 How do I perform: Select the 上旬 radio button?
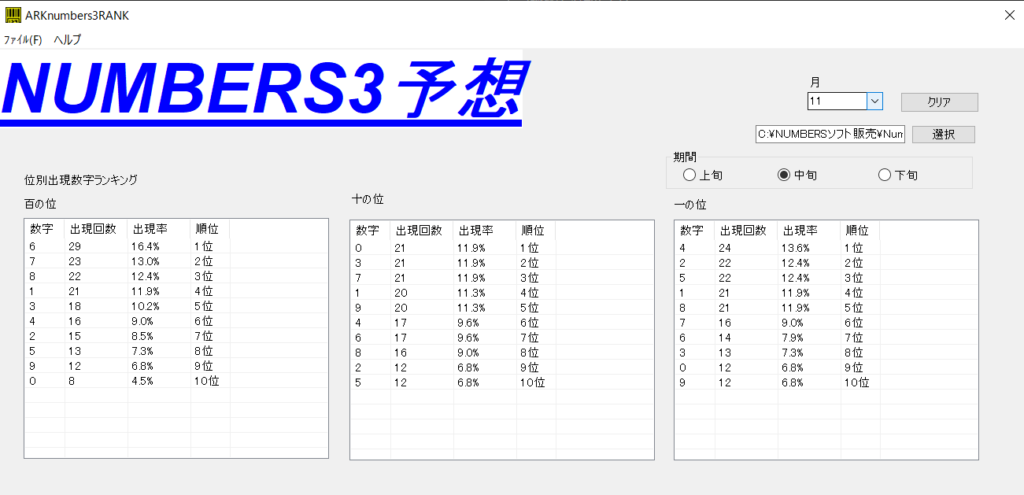click(x=689, y=175)
